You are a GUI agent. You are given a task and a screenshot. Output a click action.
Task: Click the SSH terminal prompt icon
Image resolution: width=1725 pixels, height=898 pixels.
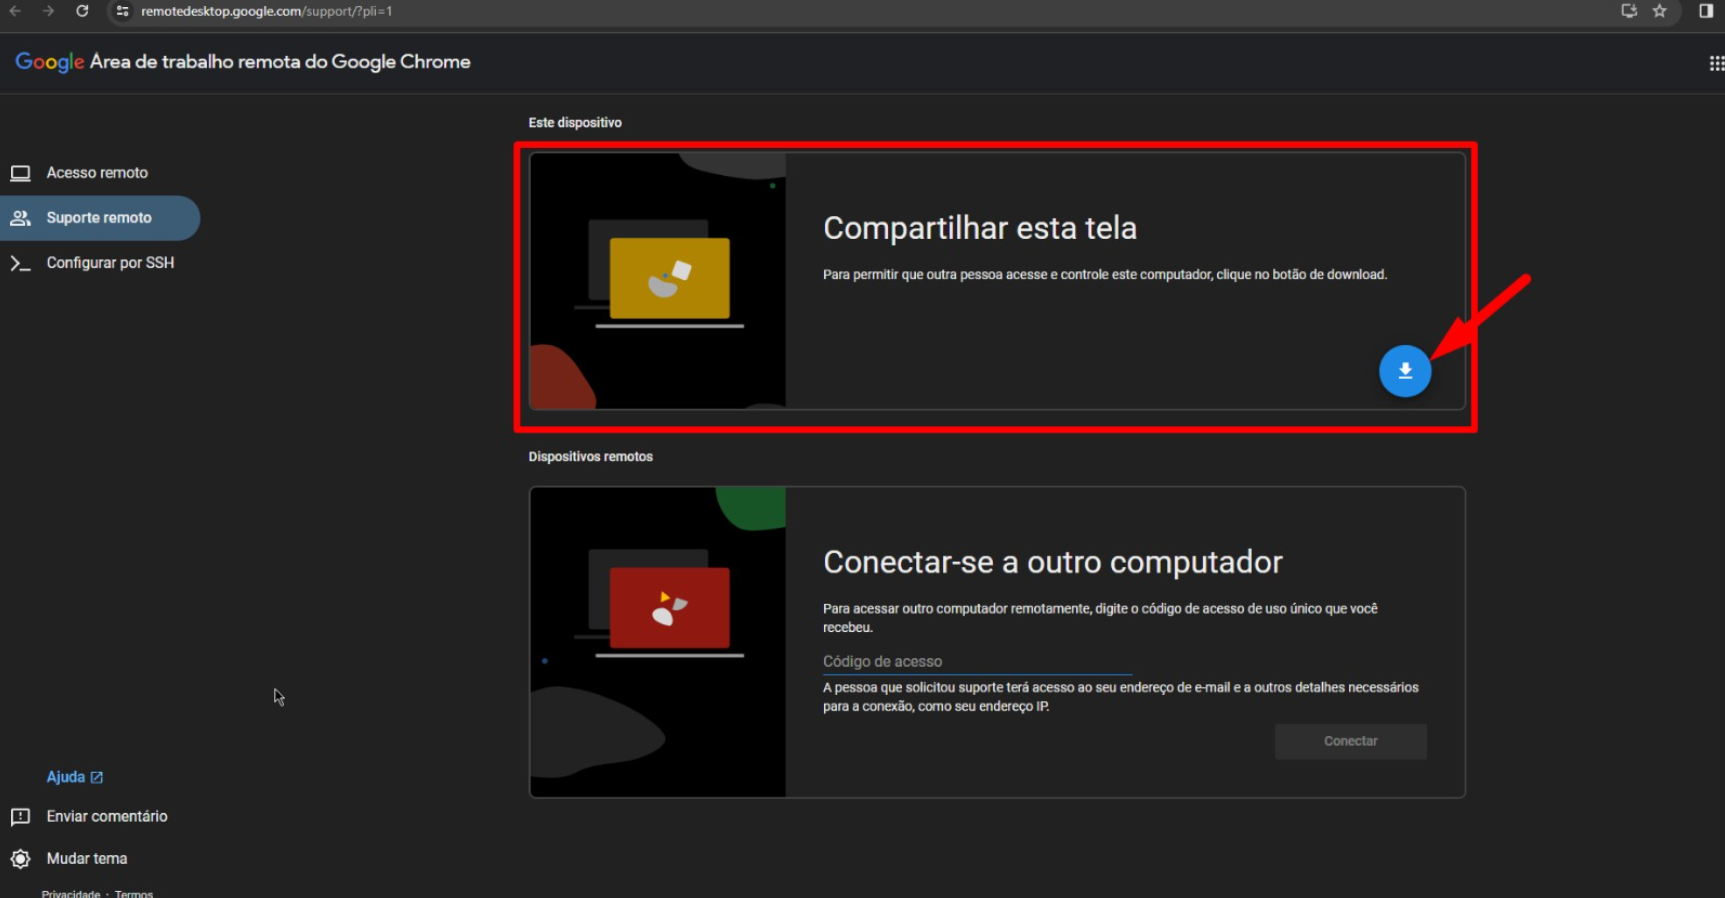point(20,263)
